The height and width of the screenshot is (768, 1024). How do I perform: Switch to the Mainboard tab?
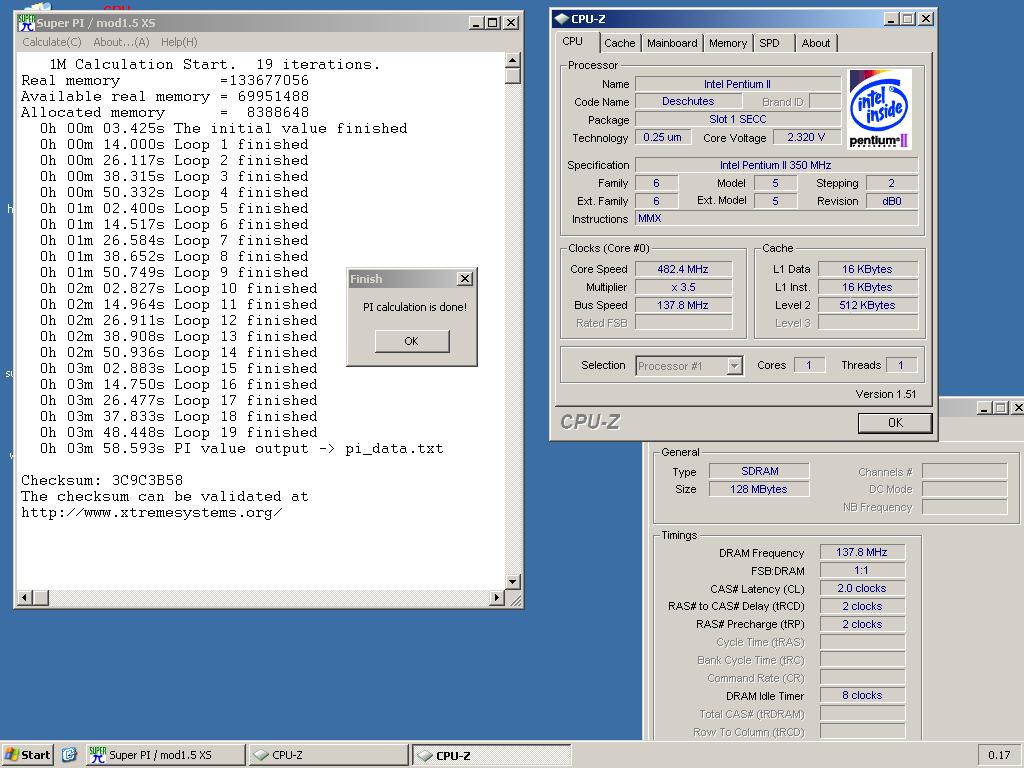[672, 43]
